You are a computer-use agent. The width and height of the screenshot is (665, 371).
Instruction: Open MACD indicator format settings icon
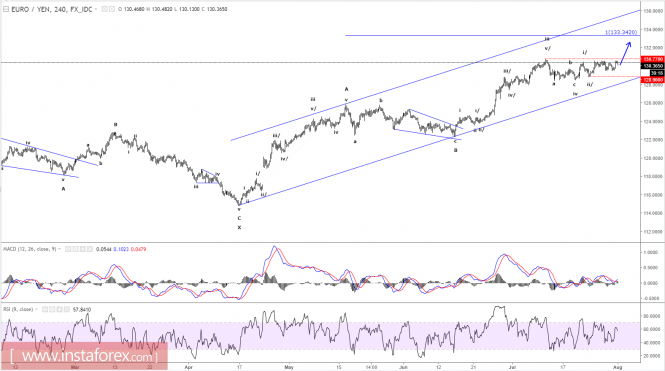click(x=75, y=249)
